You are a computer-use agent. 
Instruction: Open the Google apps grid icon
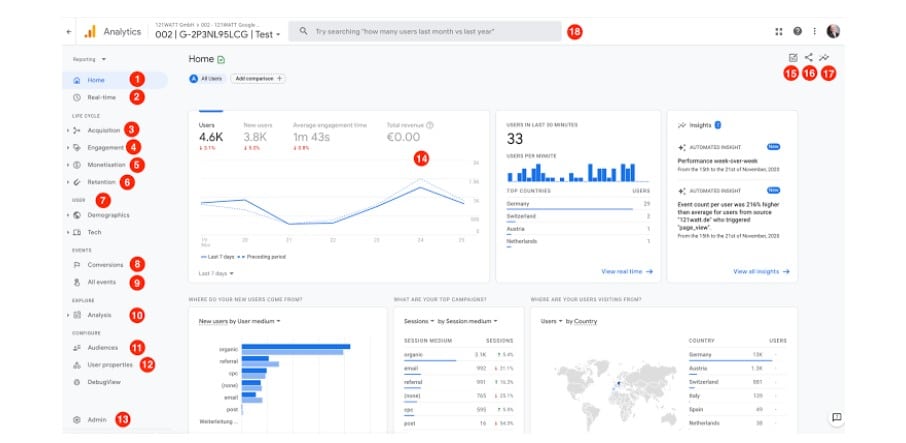(x=780, y=32)
